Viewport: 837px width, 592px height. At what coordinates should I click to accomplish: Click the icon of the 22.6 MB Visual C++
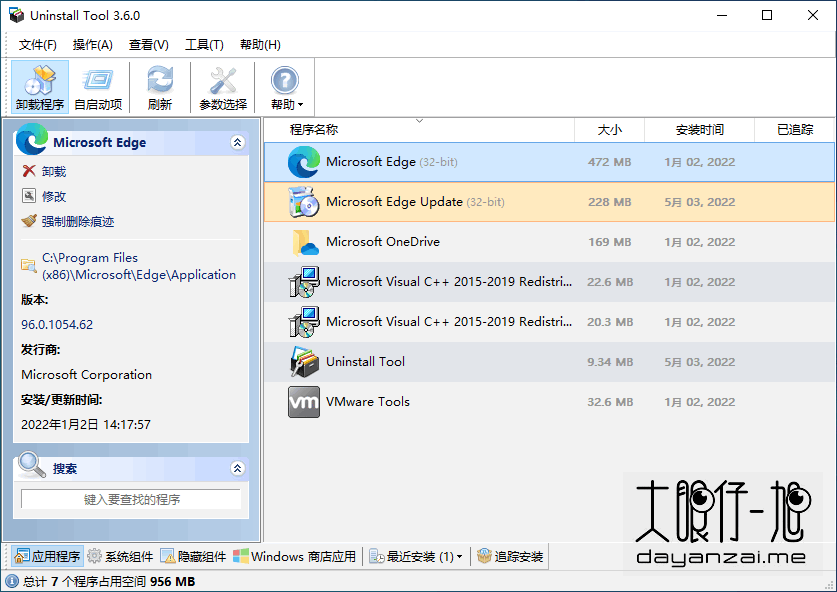(x=304, y=282)
